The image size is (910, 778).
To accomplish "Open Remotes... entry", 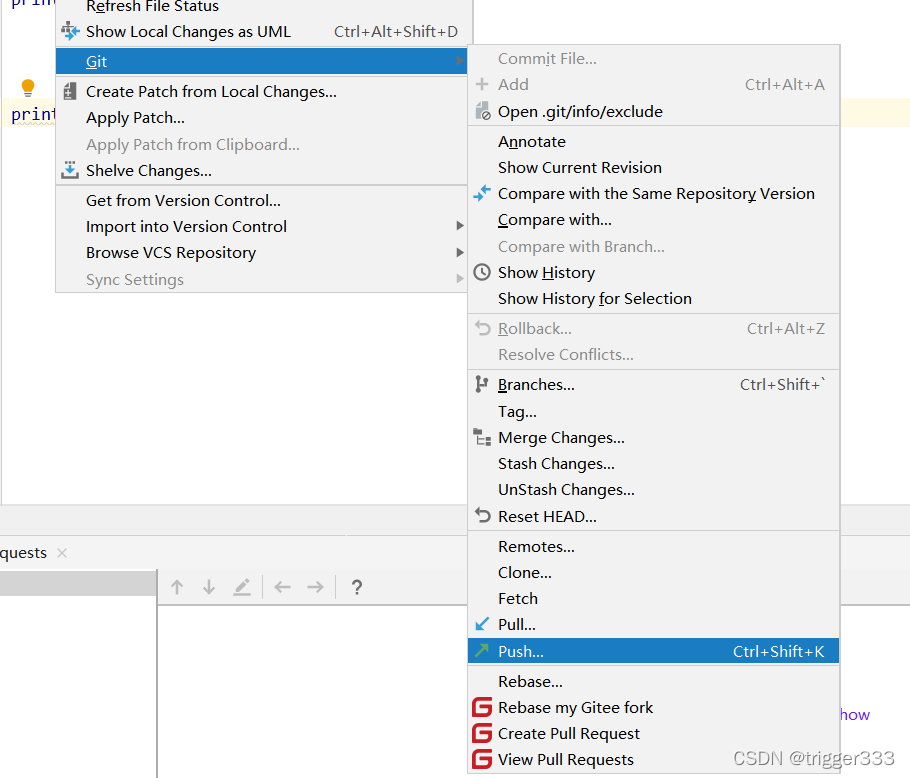I will pos(653,547).
